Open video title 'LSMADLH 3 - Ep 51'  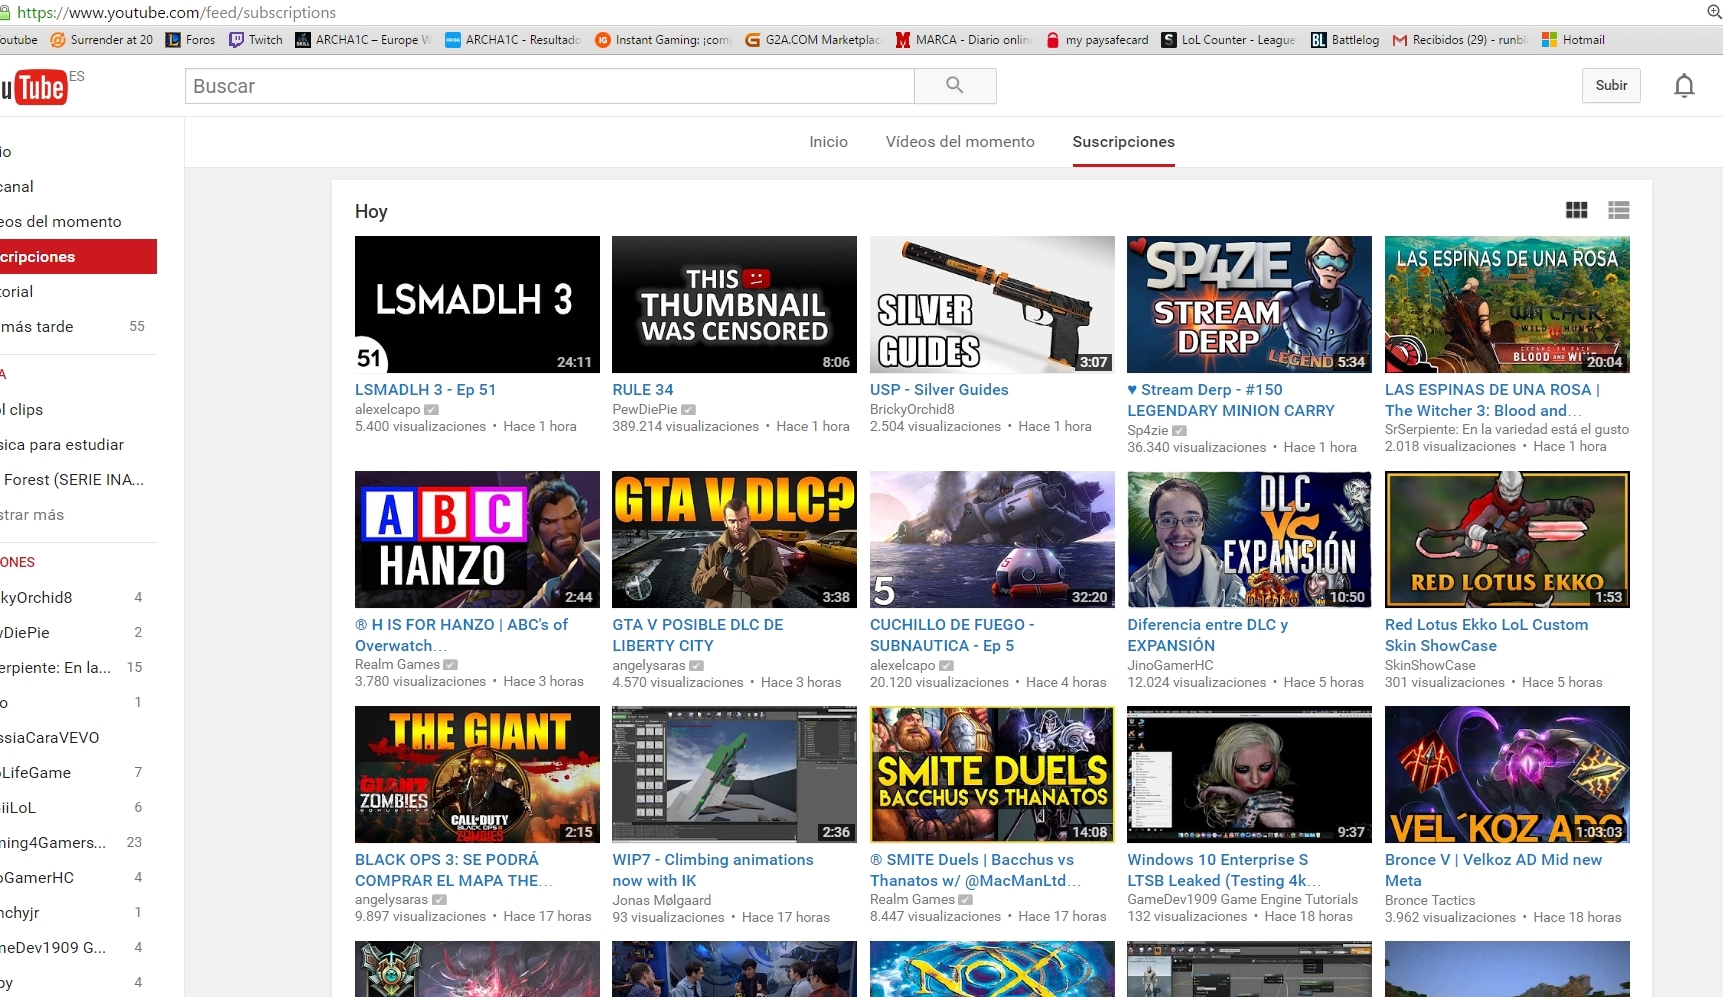pos(425,390)
